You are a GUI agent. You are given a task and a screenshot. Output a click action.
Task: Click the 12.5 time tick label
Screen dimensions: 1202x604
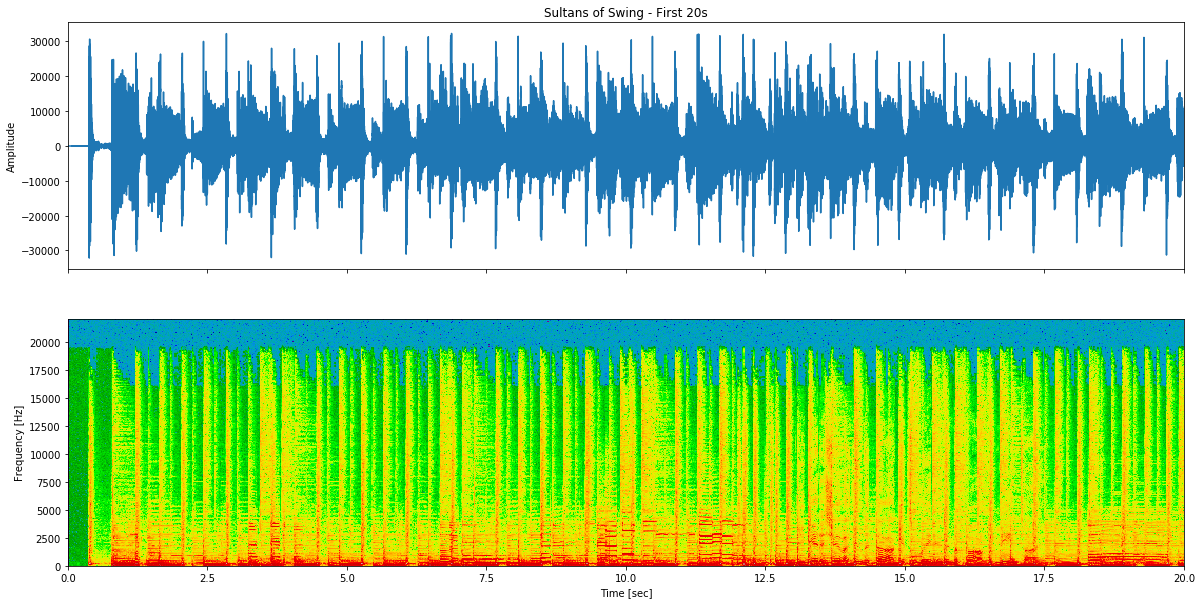(765, 579)
